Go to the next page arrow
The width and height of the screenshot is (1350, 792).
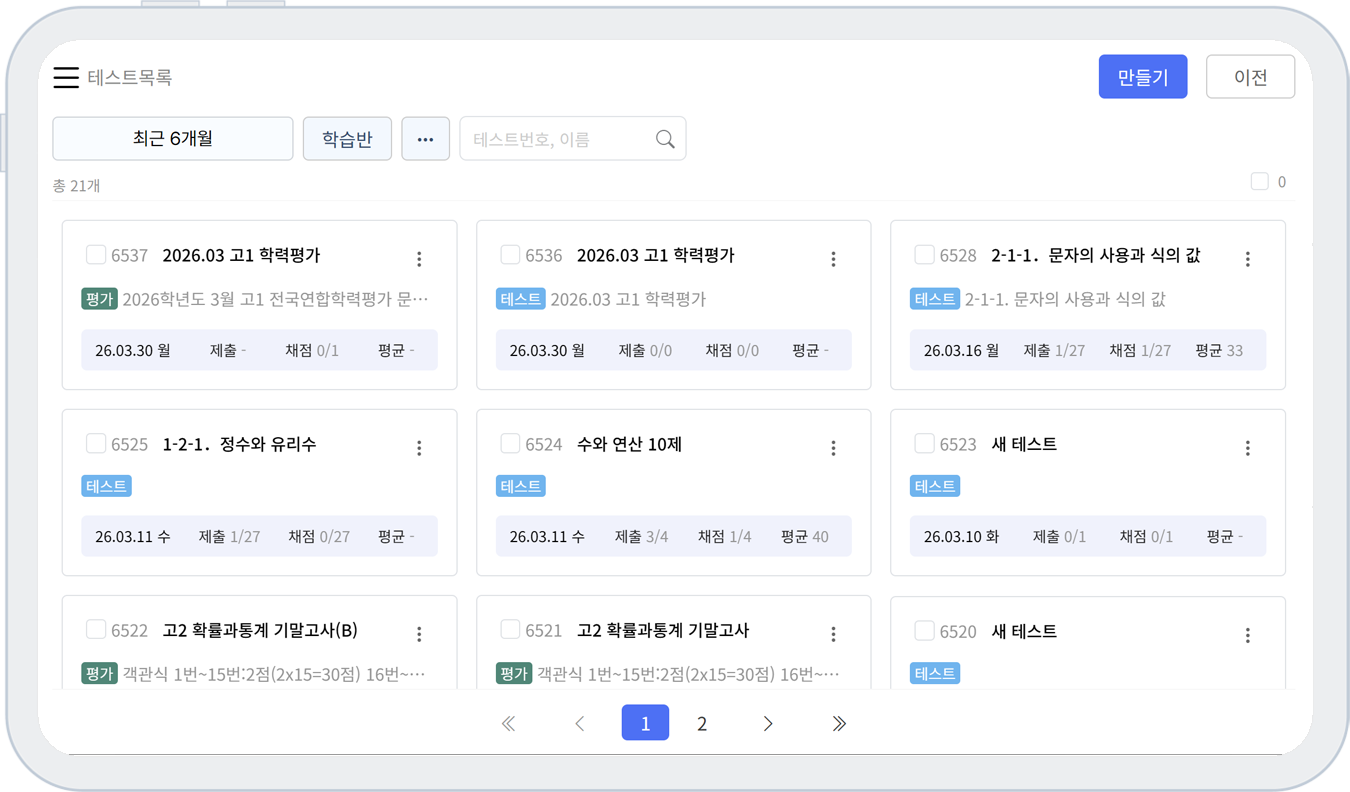point(768,724)
